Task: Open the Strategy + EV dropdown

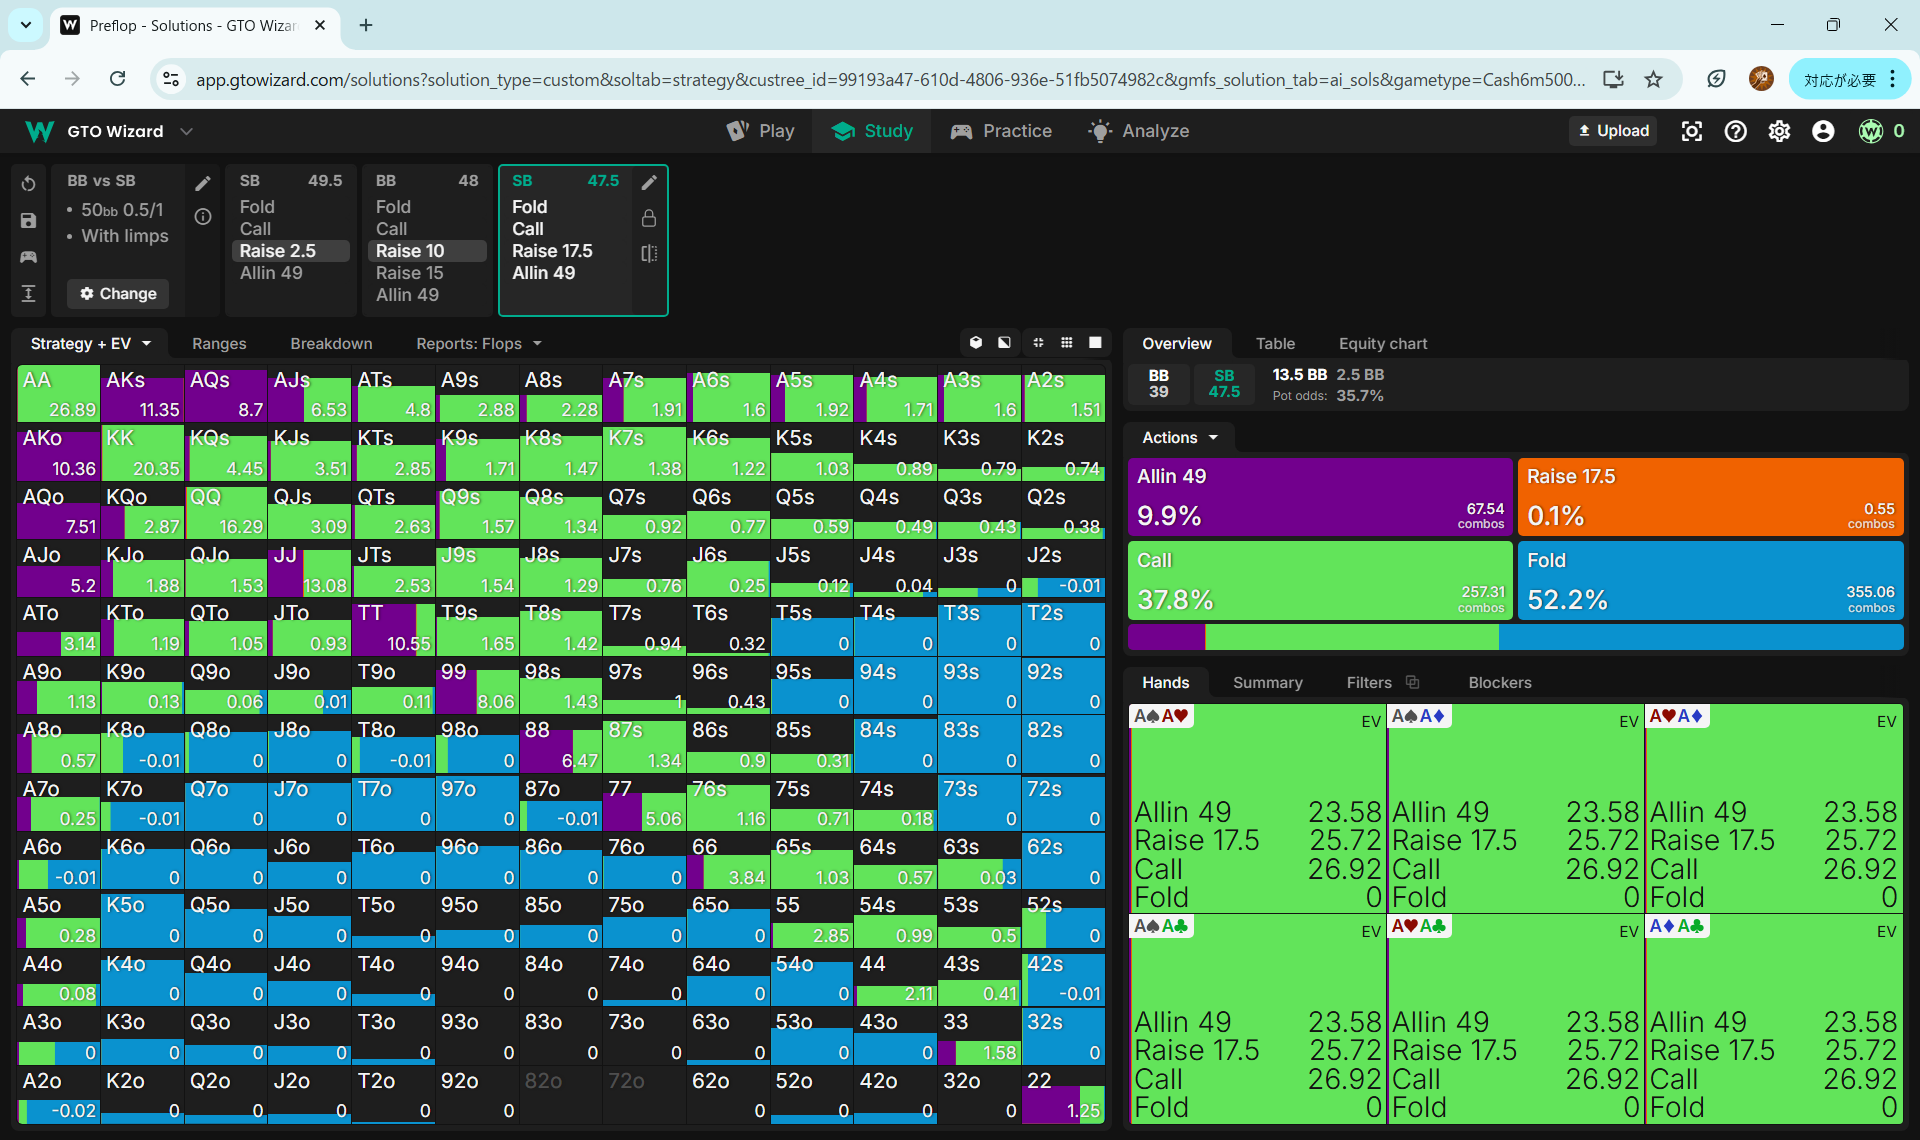Action: click(x=91, y=344)
